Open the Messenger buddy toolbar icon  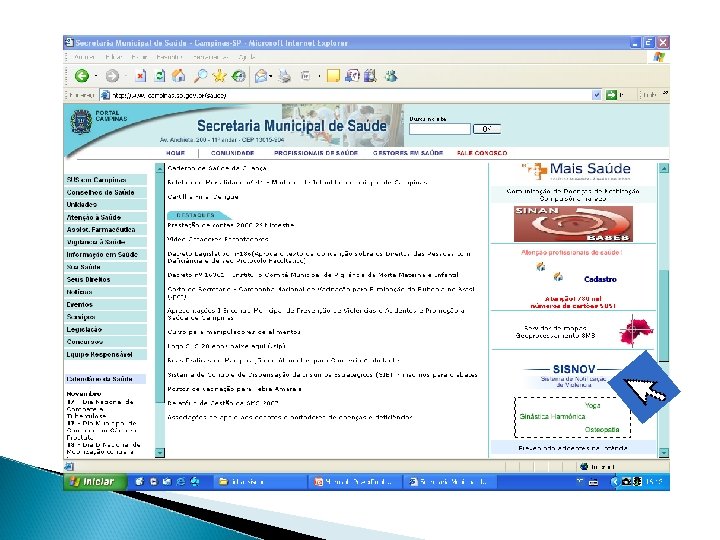pos(391,76)
